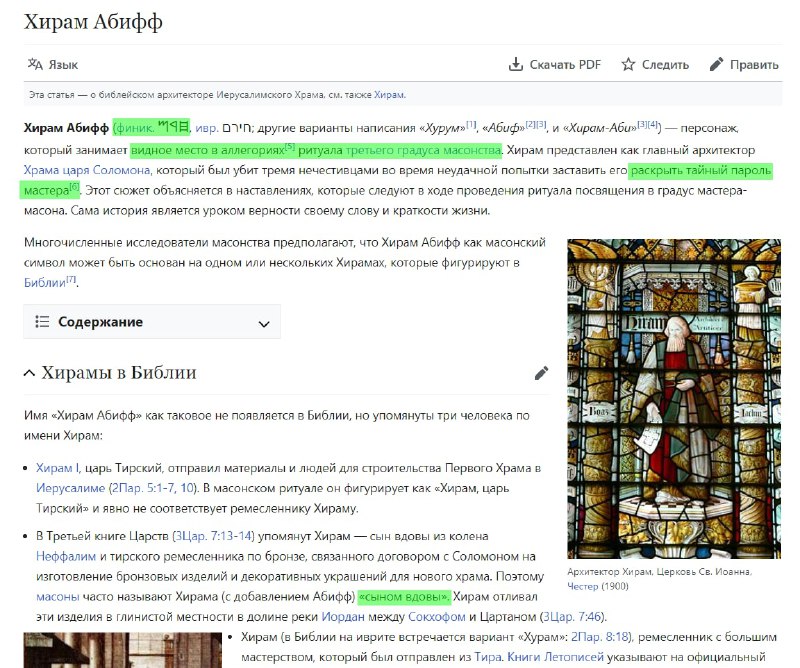Open reference [4] after «Хирам-Аби»

(653, 124)
